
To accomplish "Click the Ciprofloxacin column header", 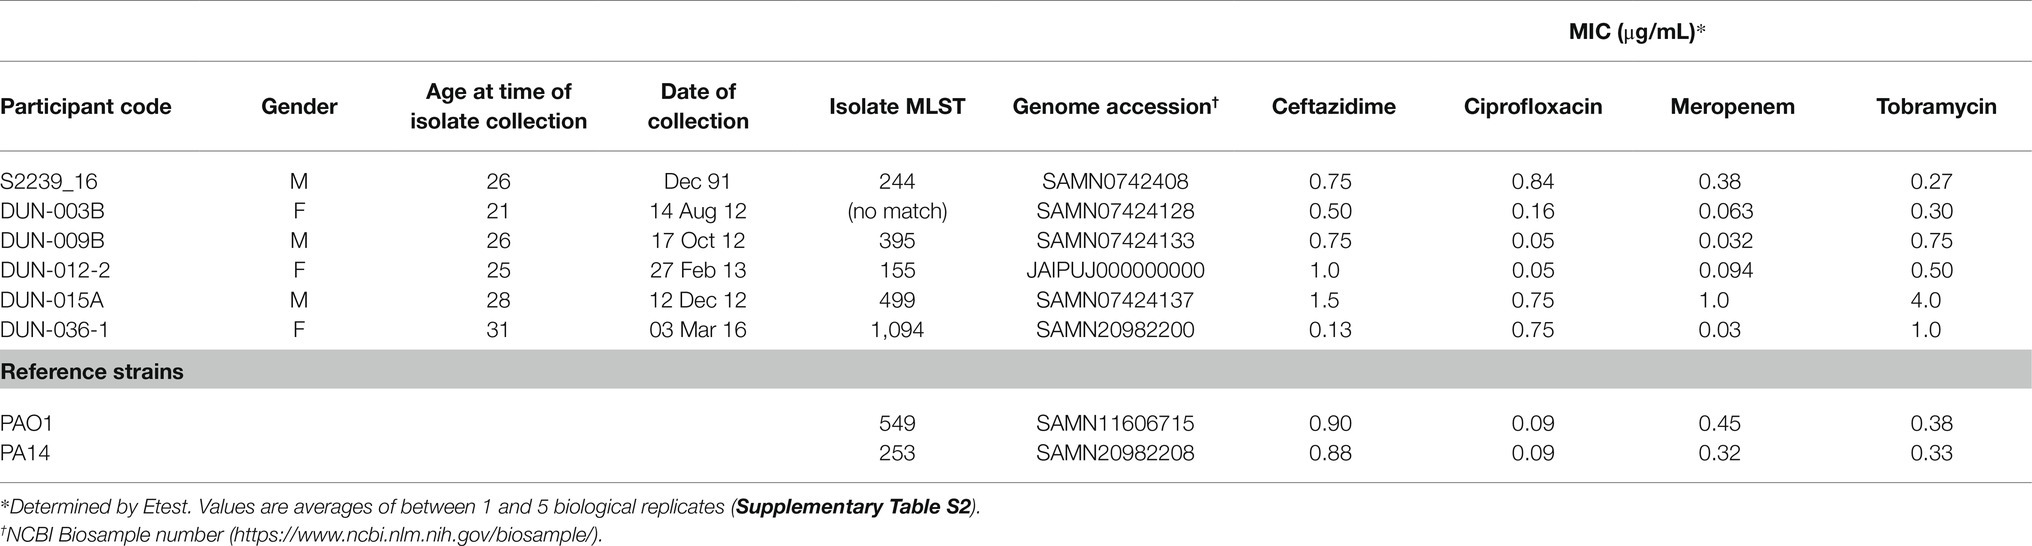I will point(1533,106).
